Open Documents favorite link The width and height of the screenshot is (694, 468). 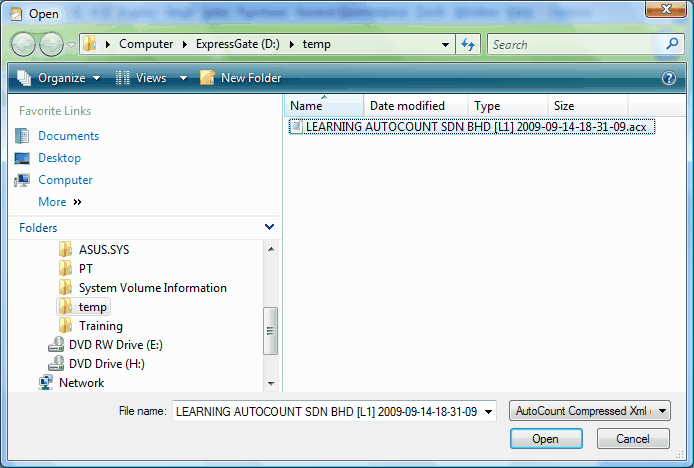[69, 136]
